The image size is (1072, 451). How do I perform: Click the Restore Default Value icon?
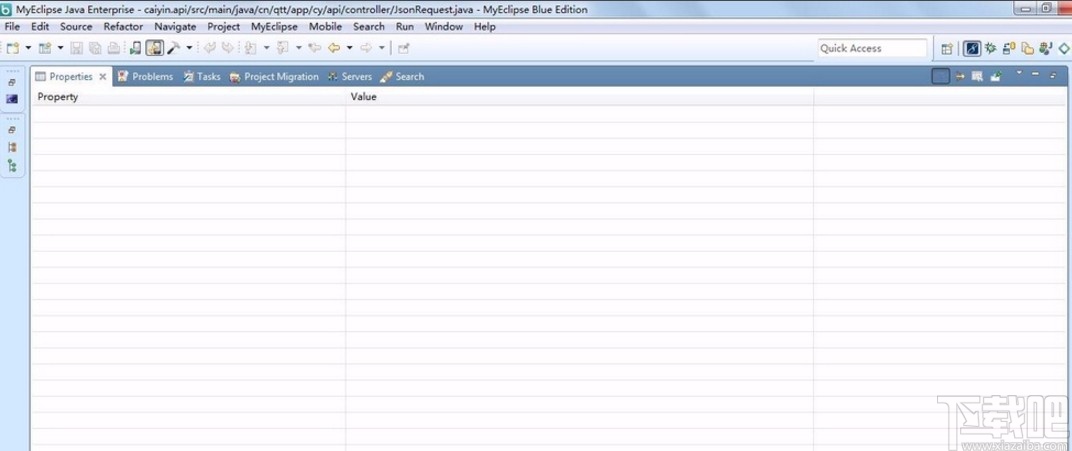[x=977, y=76]
